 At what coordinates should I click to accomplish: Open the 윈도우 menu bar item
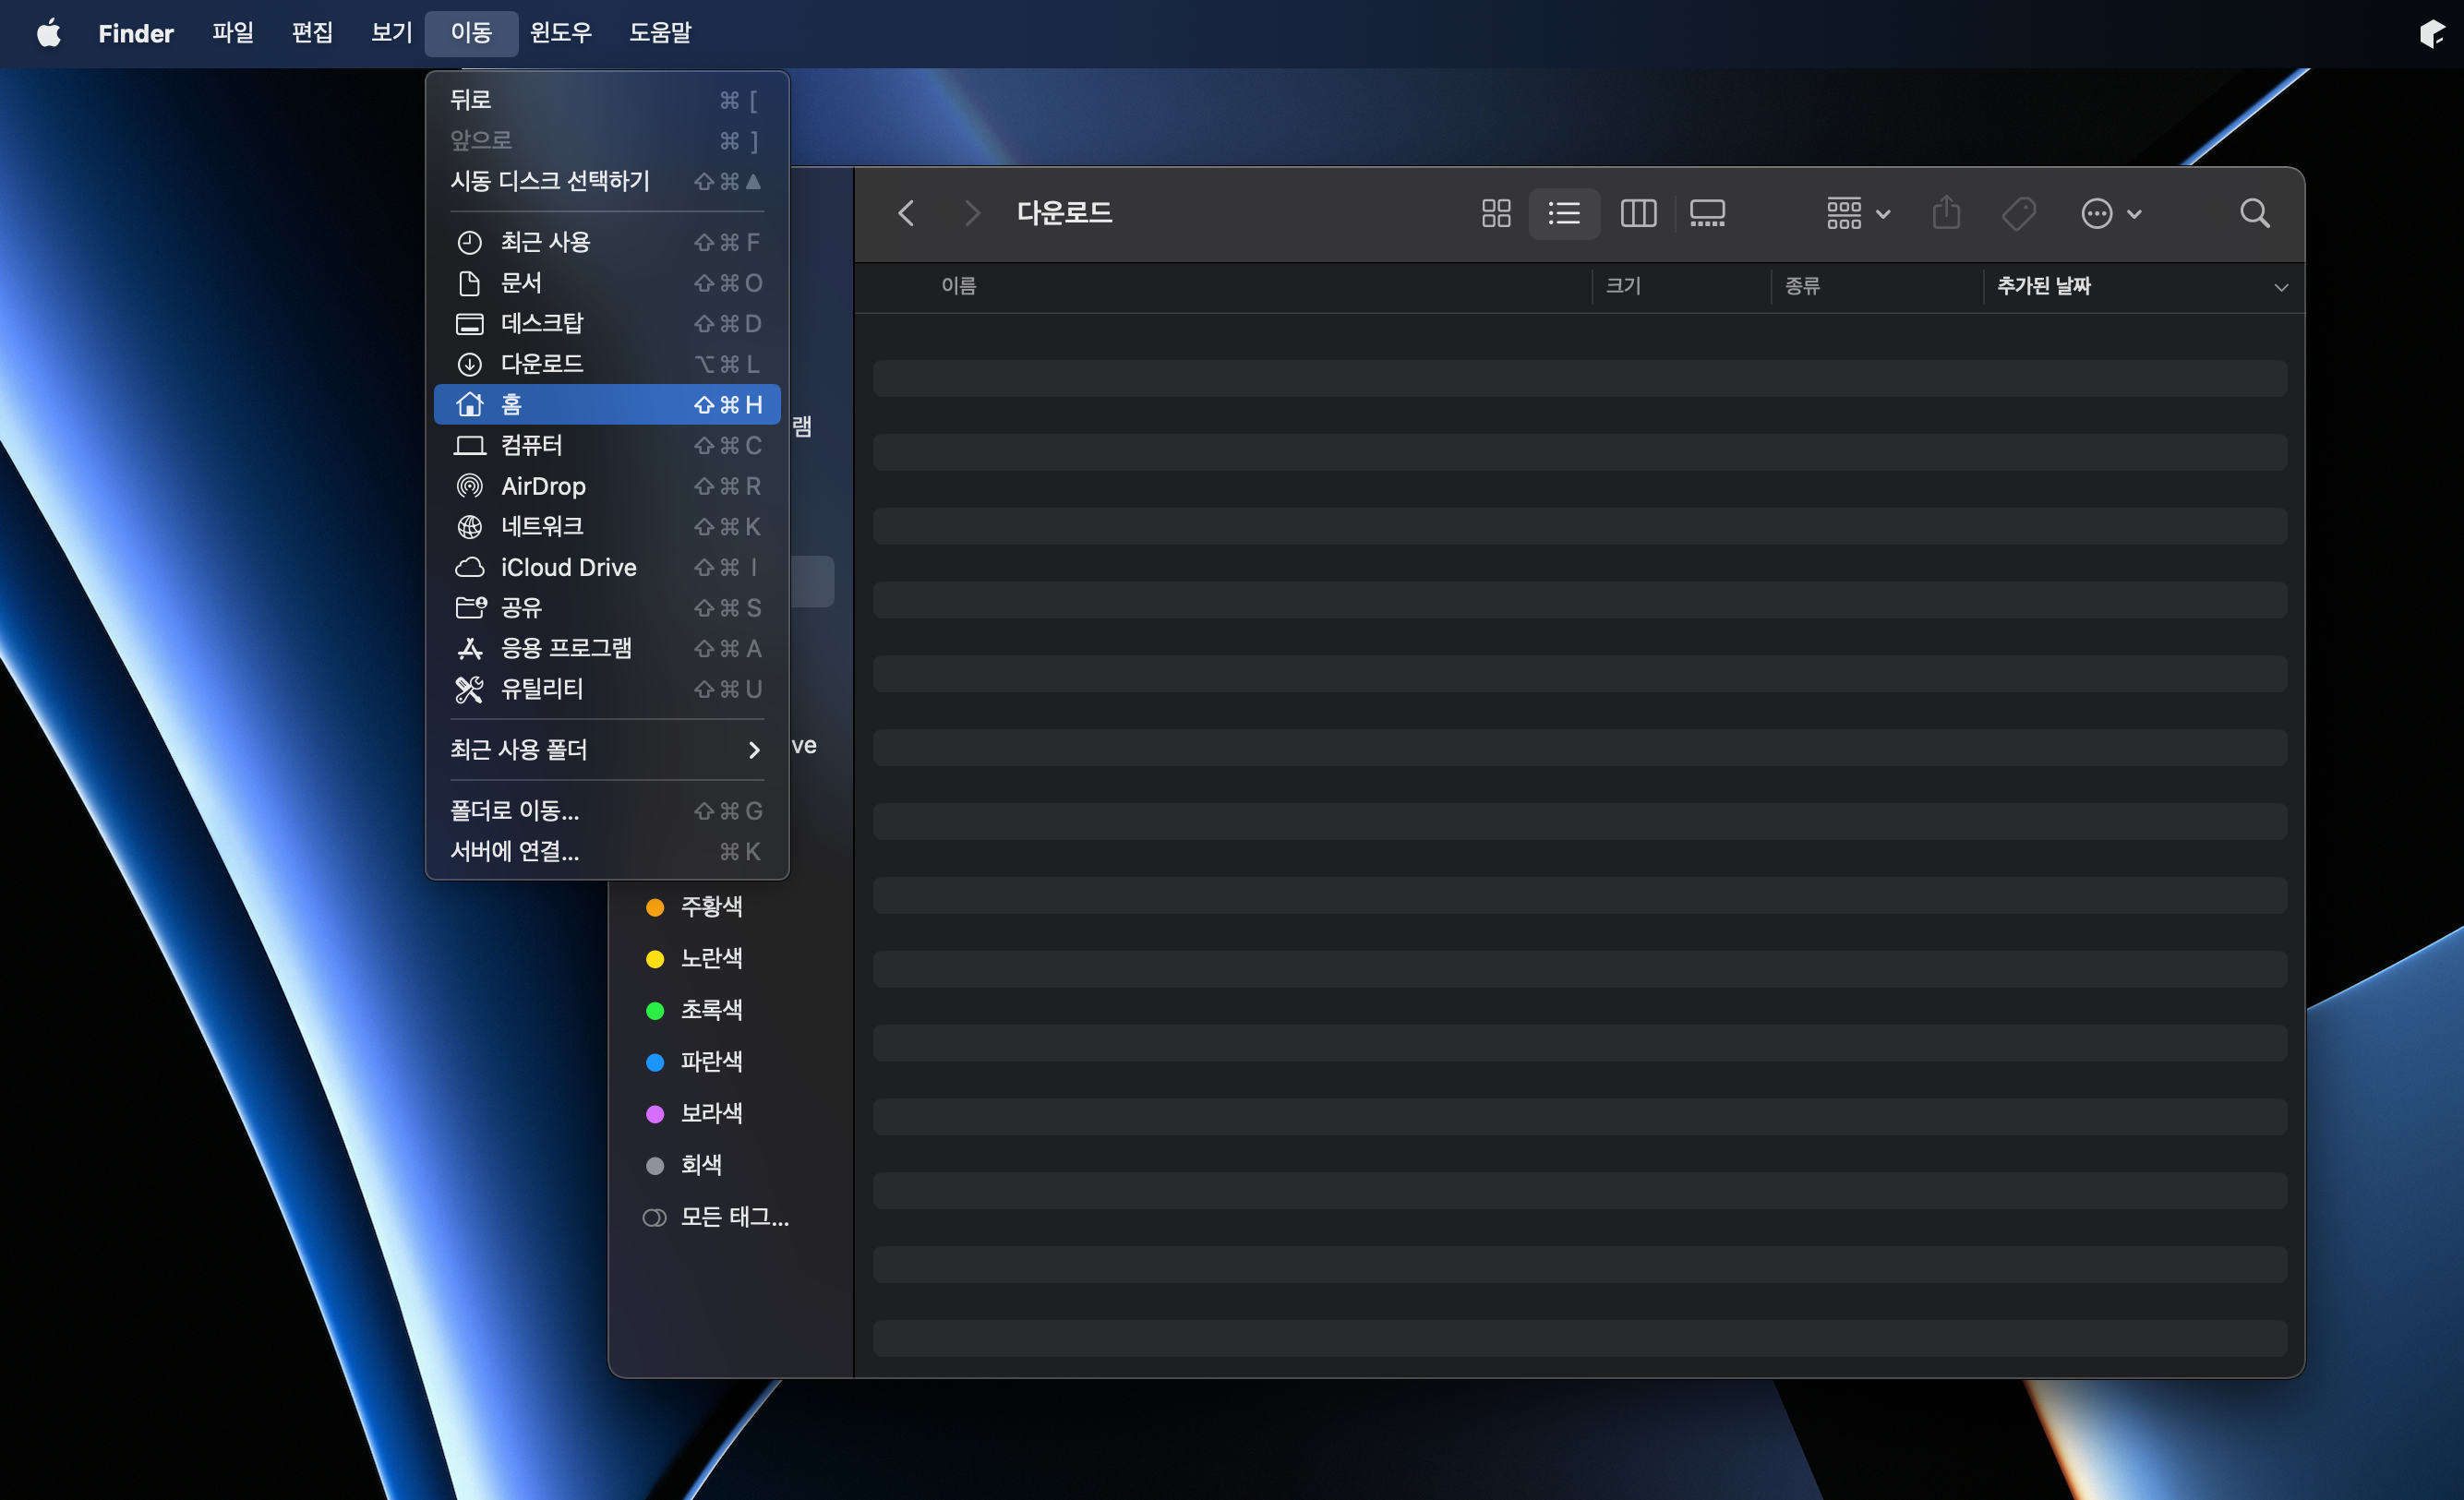pos(560,33)
